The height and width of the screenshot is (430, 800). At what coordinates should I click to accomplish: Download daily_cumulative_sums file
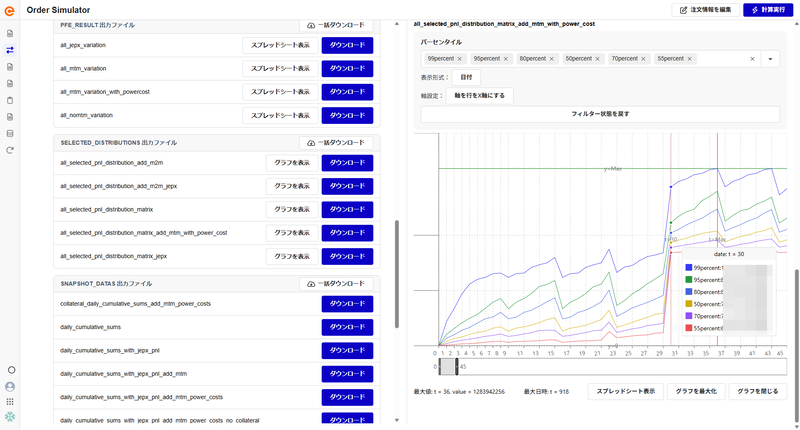click(347, 327)
